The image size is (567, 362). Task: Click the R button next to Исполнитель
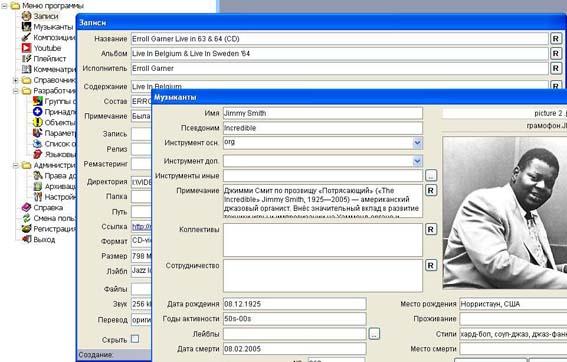[556, 68]
